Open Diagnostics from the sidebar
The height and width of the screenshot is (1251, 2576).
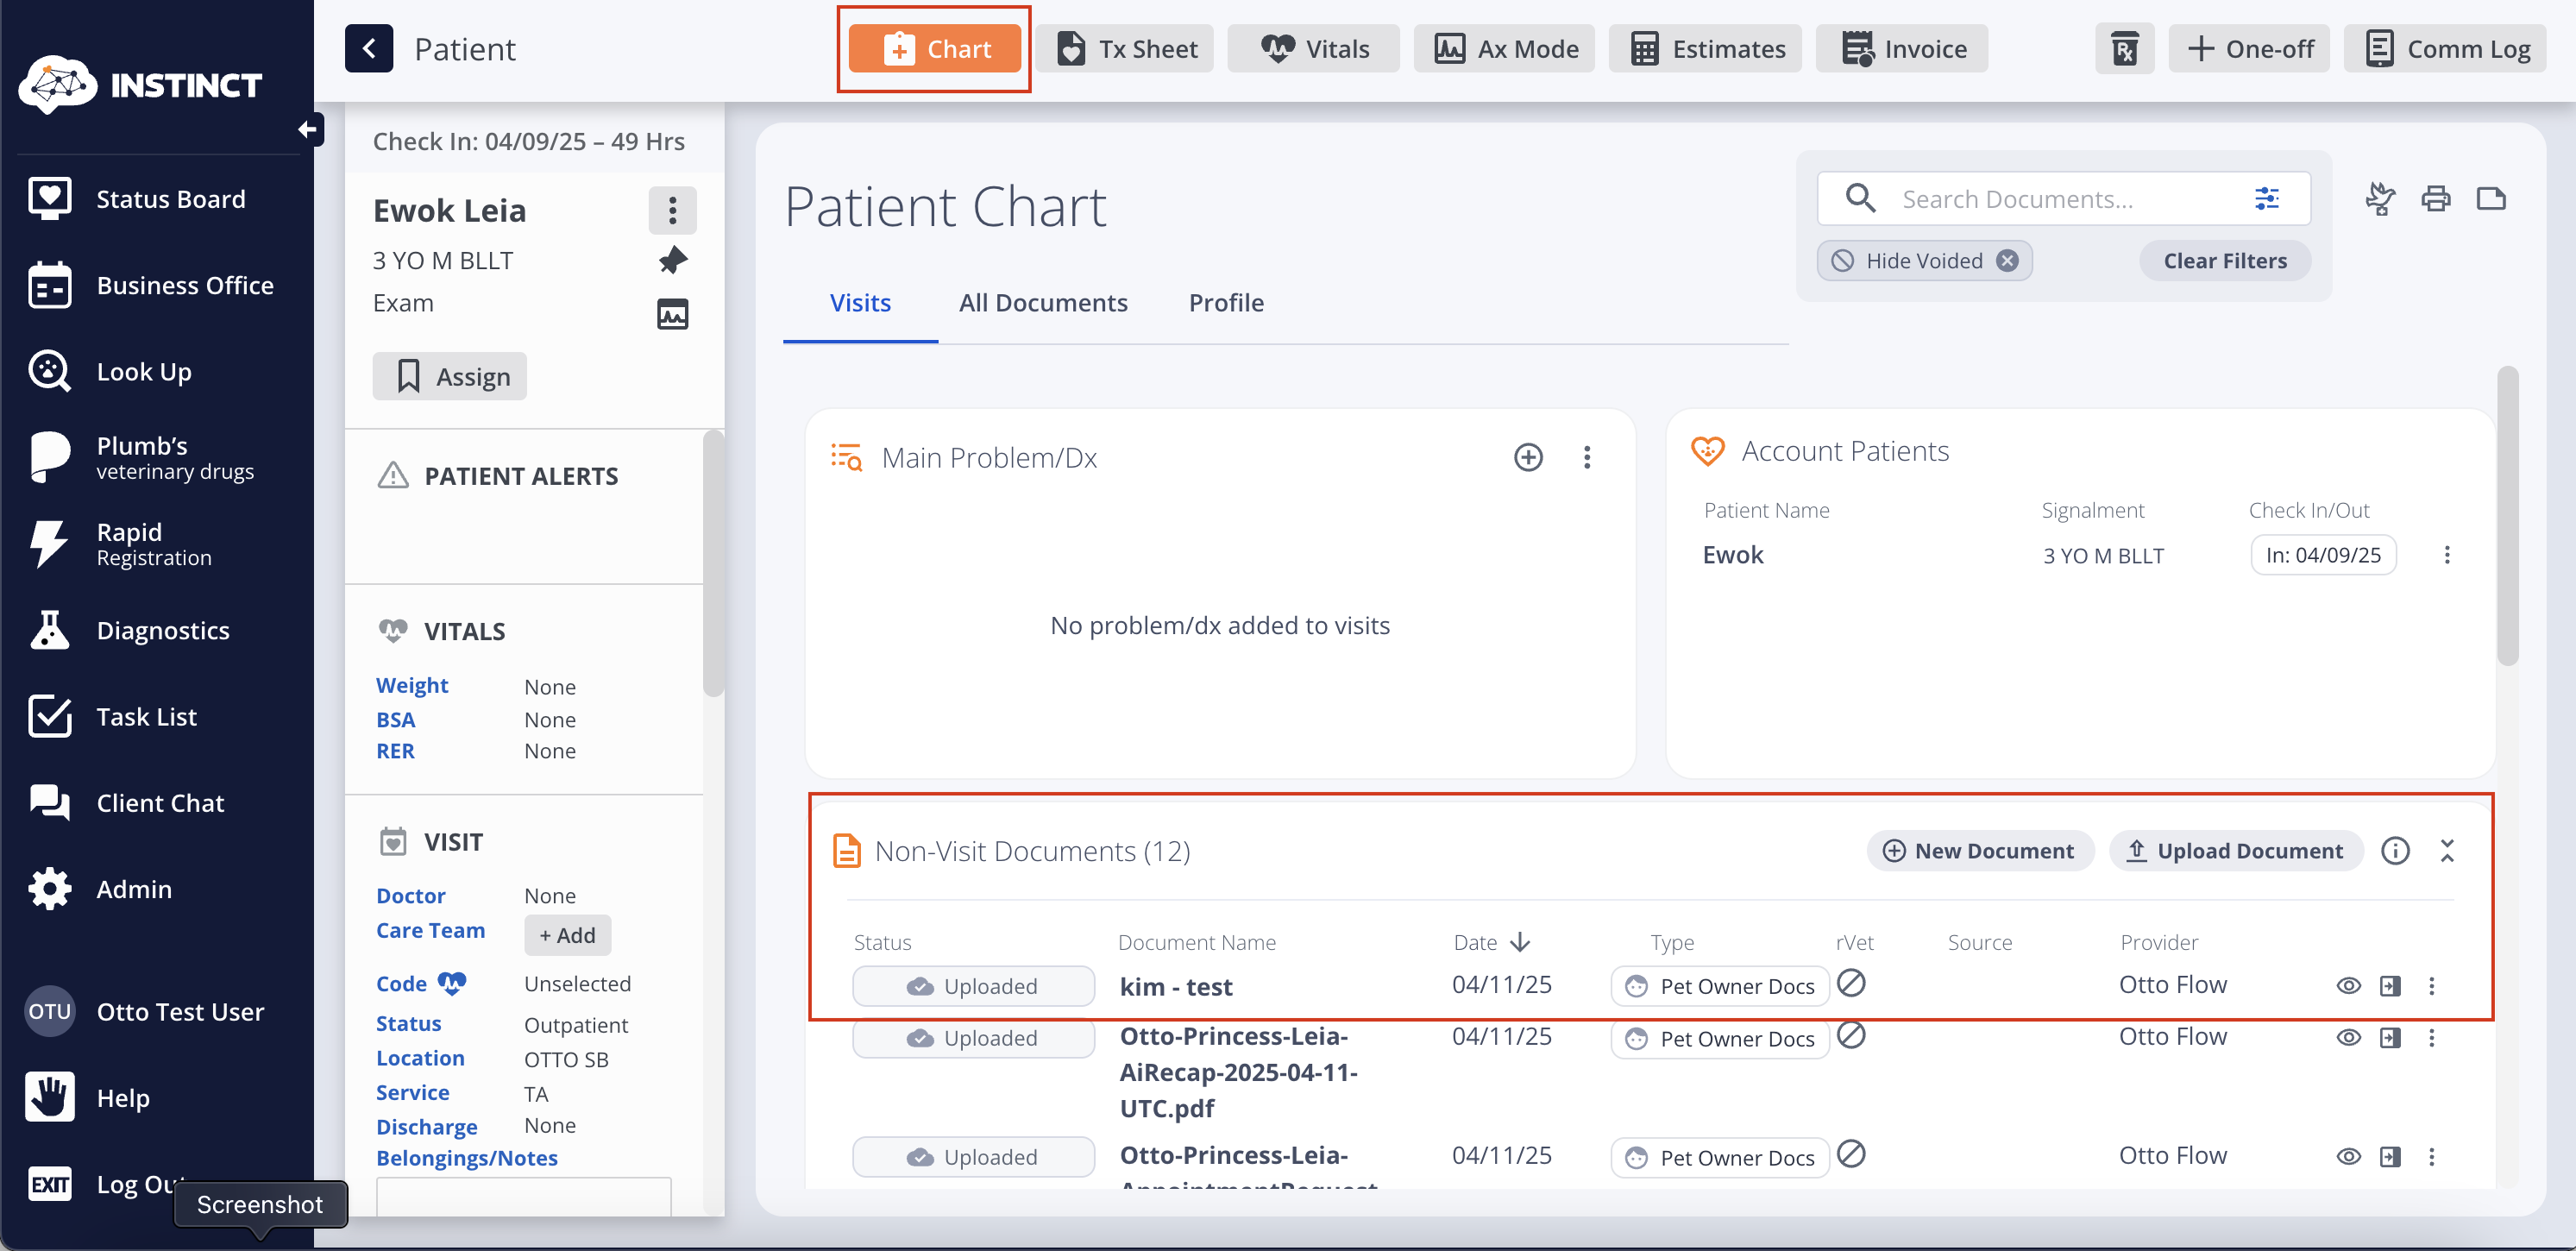pyautogui.click(x=163, y=630)
